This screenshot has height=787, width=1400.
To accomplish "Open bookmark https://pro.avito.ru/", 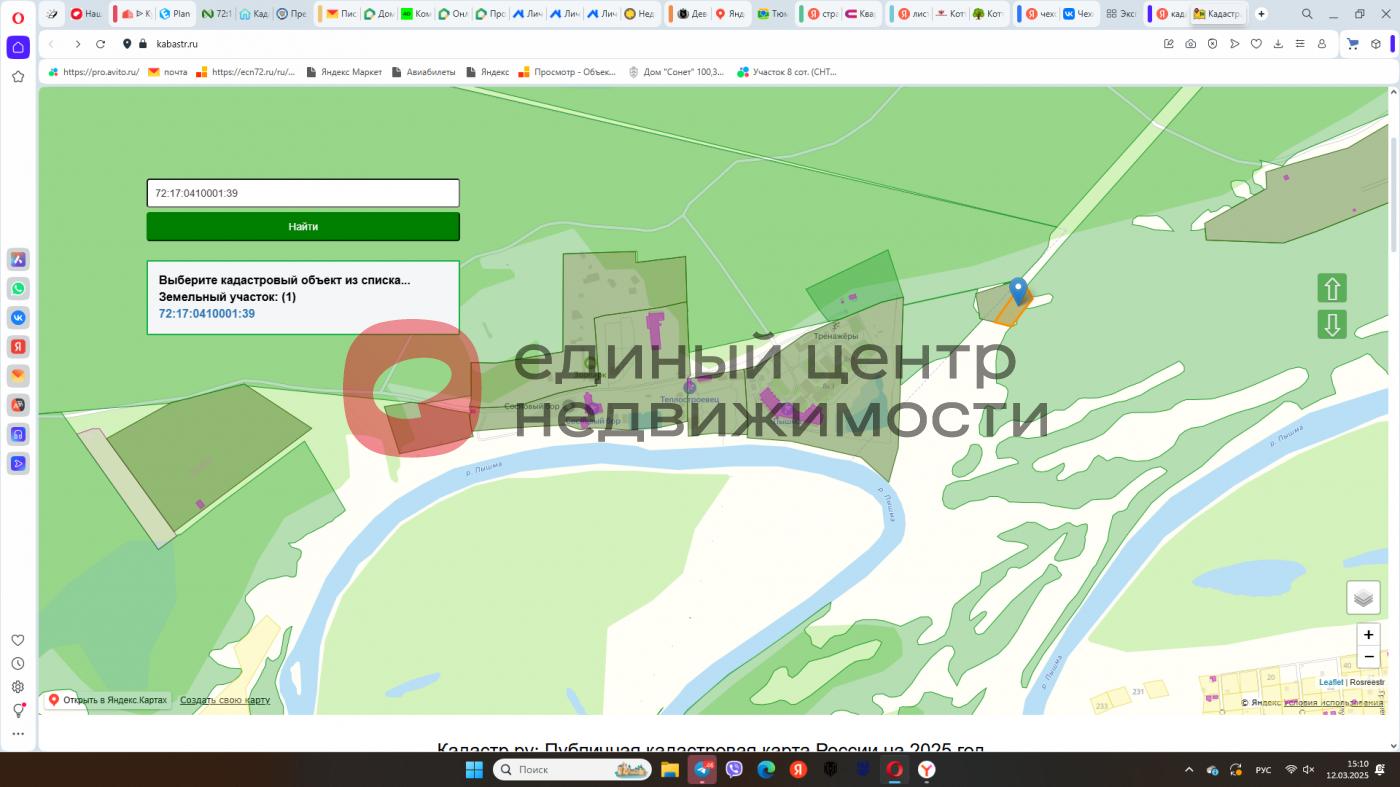I will [x=95, y=72].
